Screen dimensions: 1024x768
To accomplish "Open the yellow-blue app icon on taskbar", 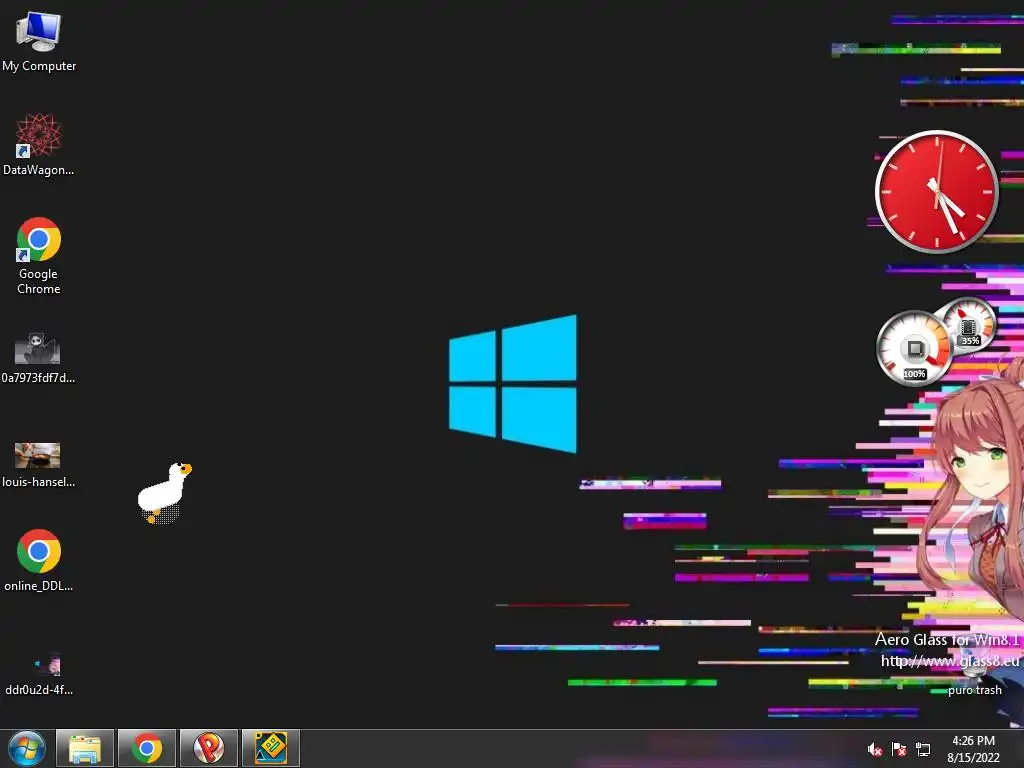I will pyautogui.click(x=271, y=748).
